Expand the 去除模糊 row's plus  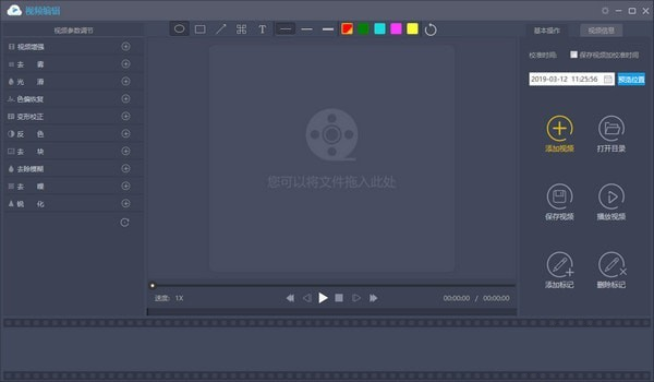(x=126, y=169)
